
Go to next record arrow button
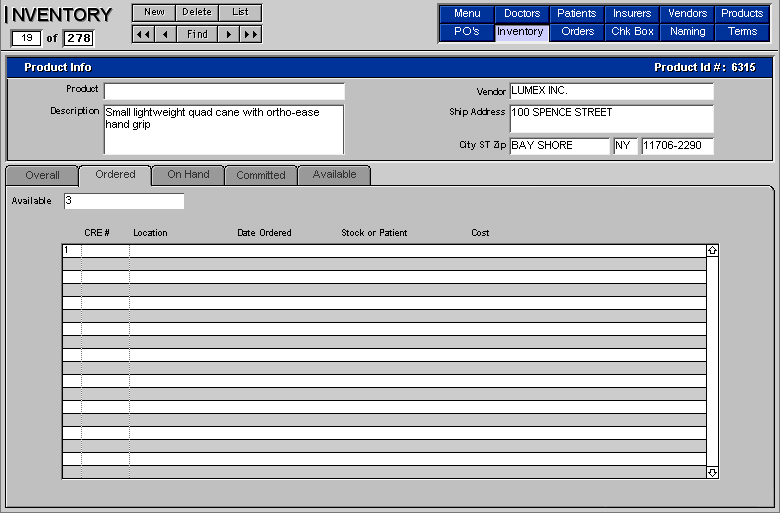[229, 34]
